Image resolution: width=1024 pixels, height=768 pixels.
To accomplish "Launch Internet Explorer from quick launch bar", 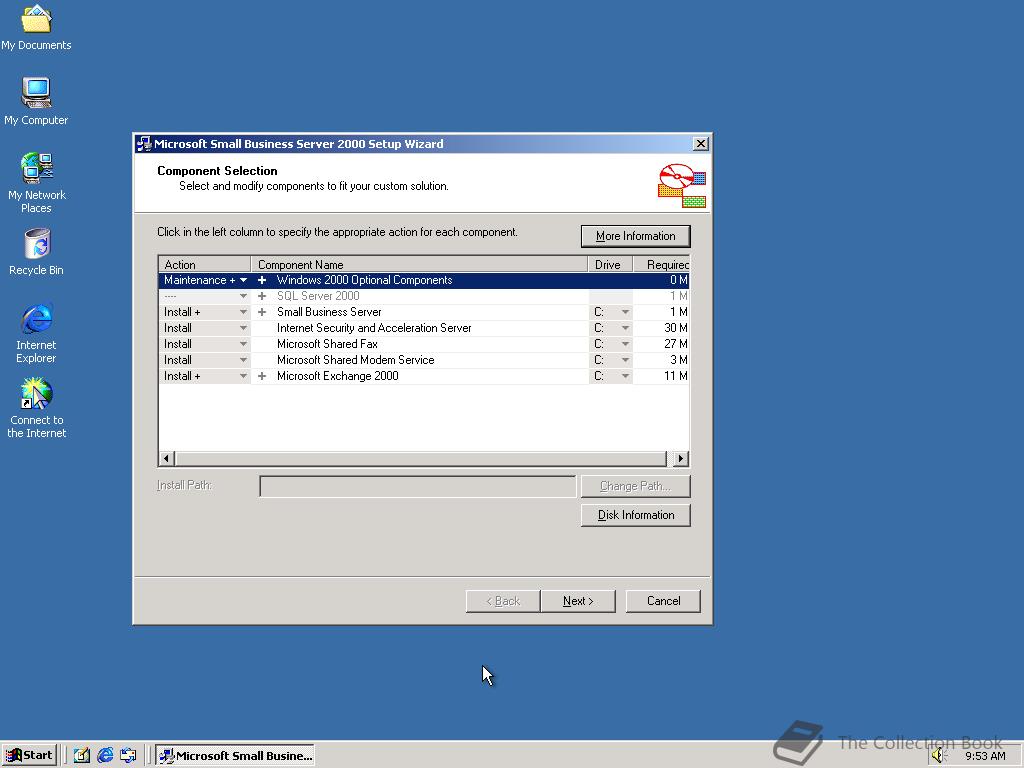I will pos(105,755).
